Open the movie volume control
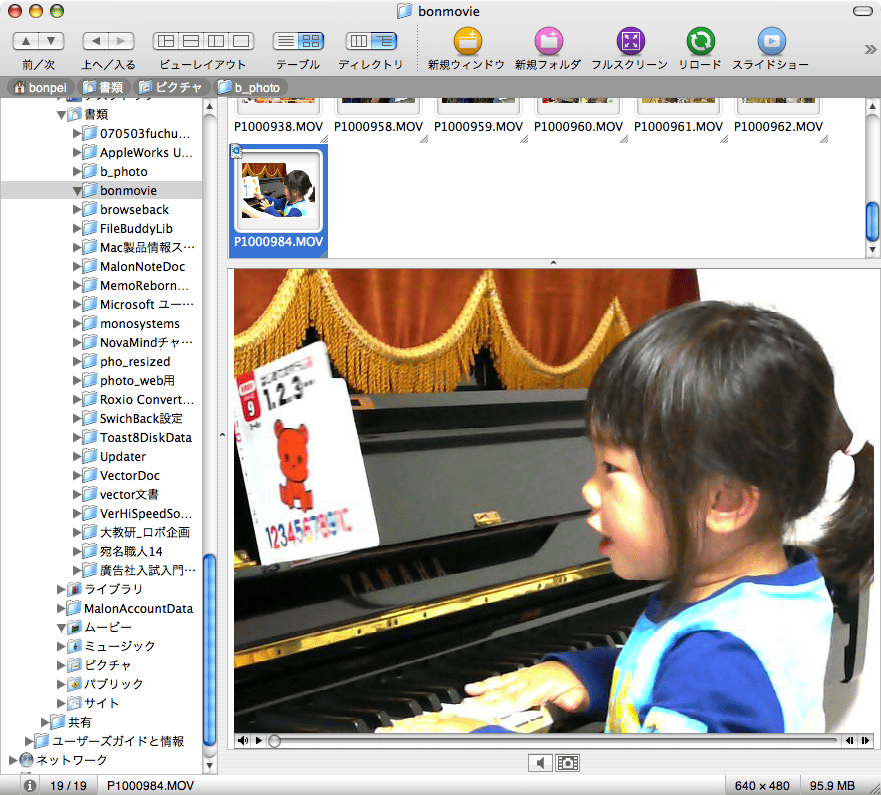The height and width of the screenshot is (795, 881). [x=243, y=741]
